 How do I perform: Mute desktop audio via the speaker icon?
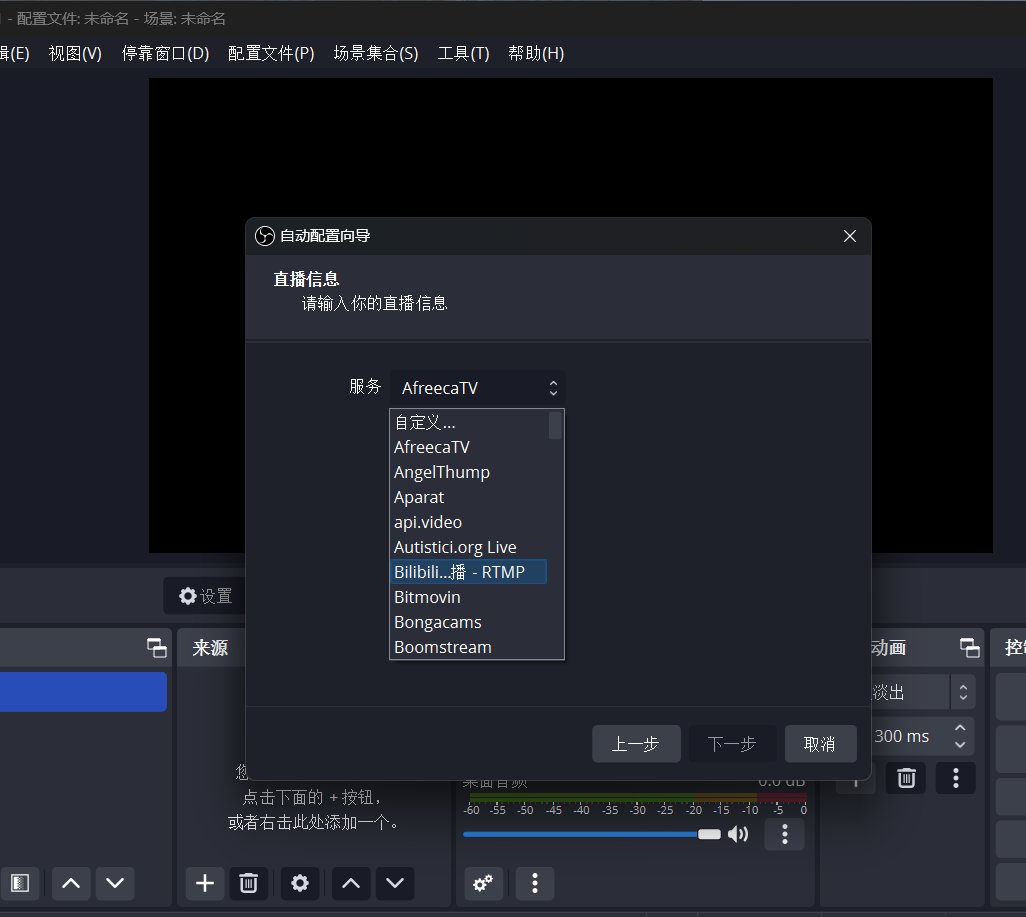coord(738,834)
